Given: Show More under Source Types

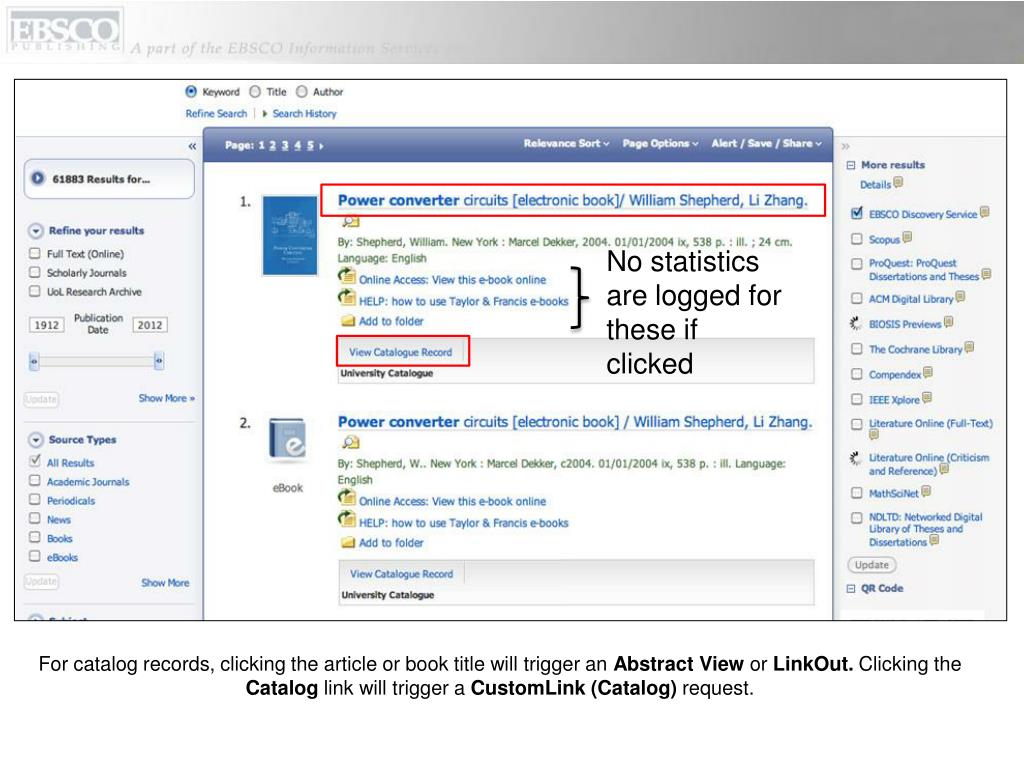Looking at the screenshot, I should tap(165, 583).
